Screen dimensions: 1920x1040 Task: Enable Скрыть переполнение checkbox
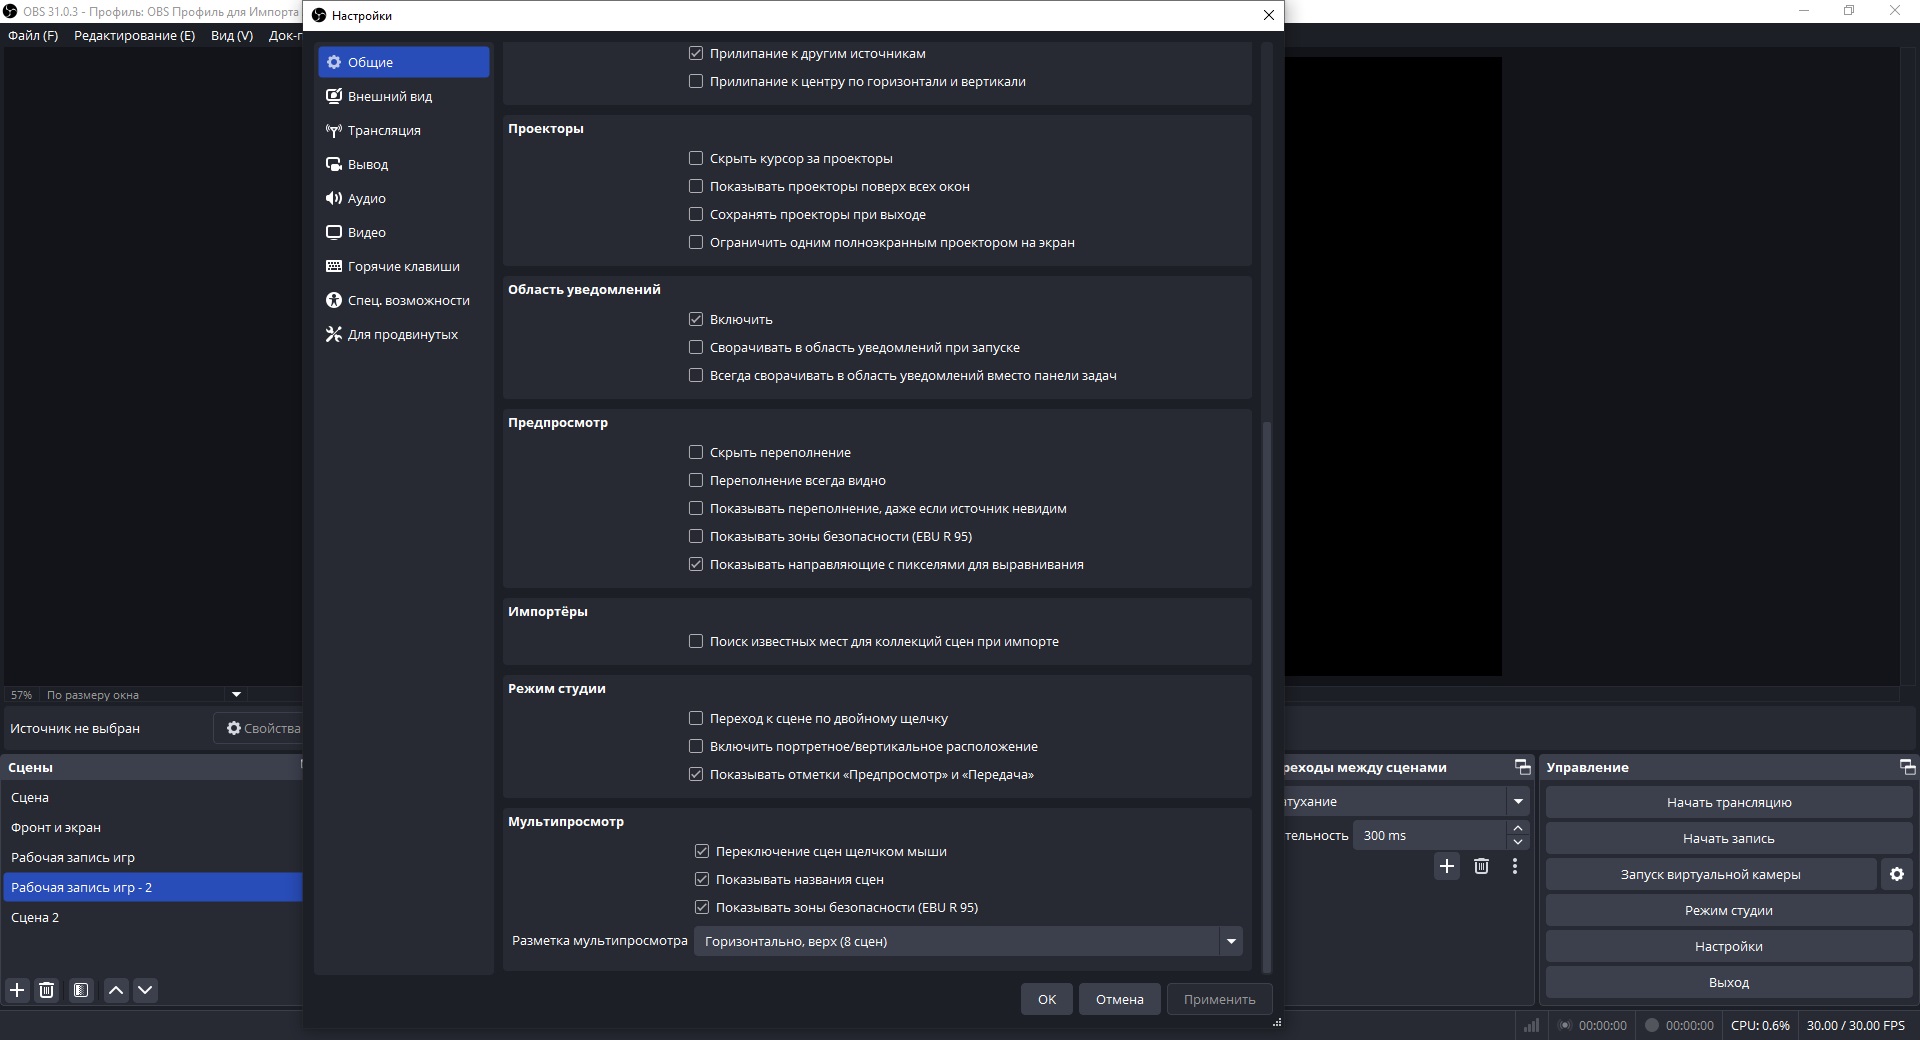696,452
